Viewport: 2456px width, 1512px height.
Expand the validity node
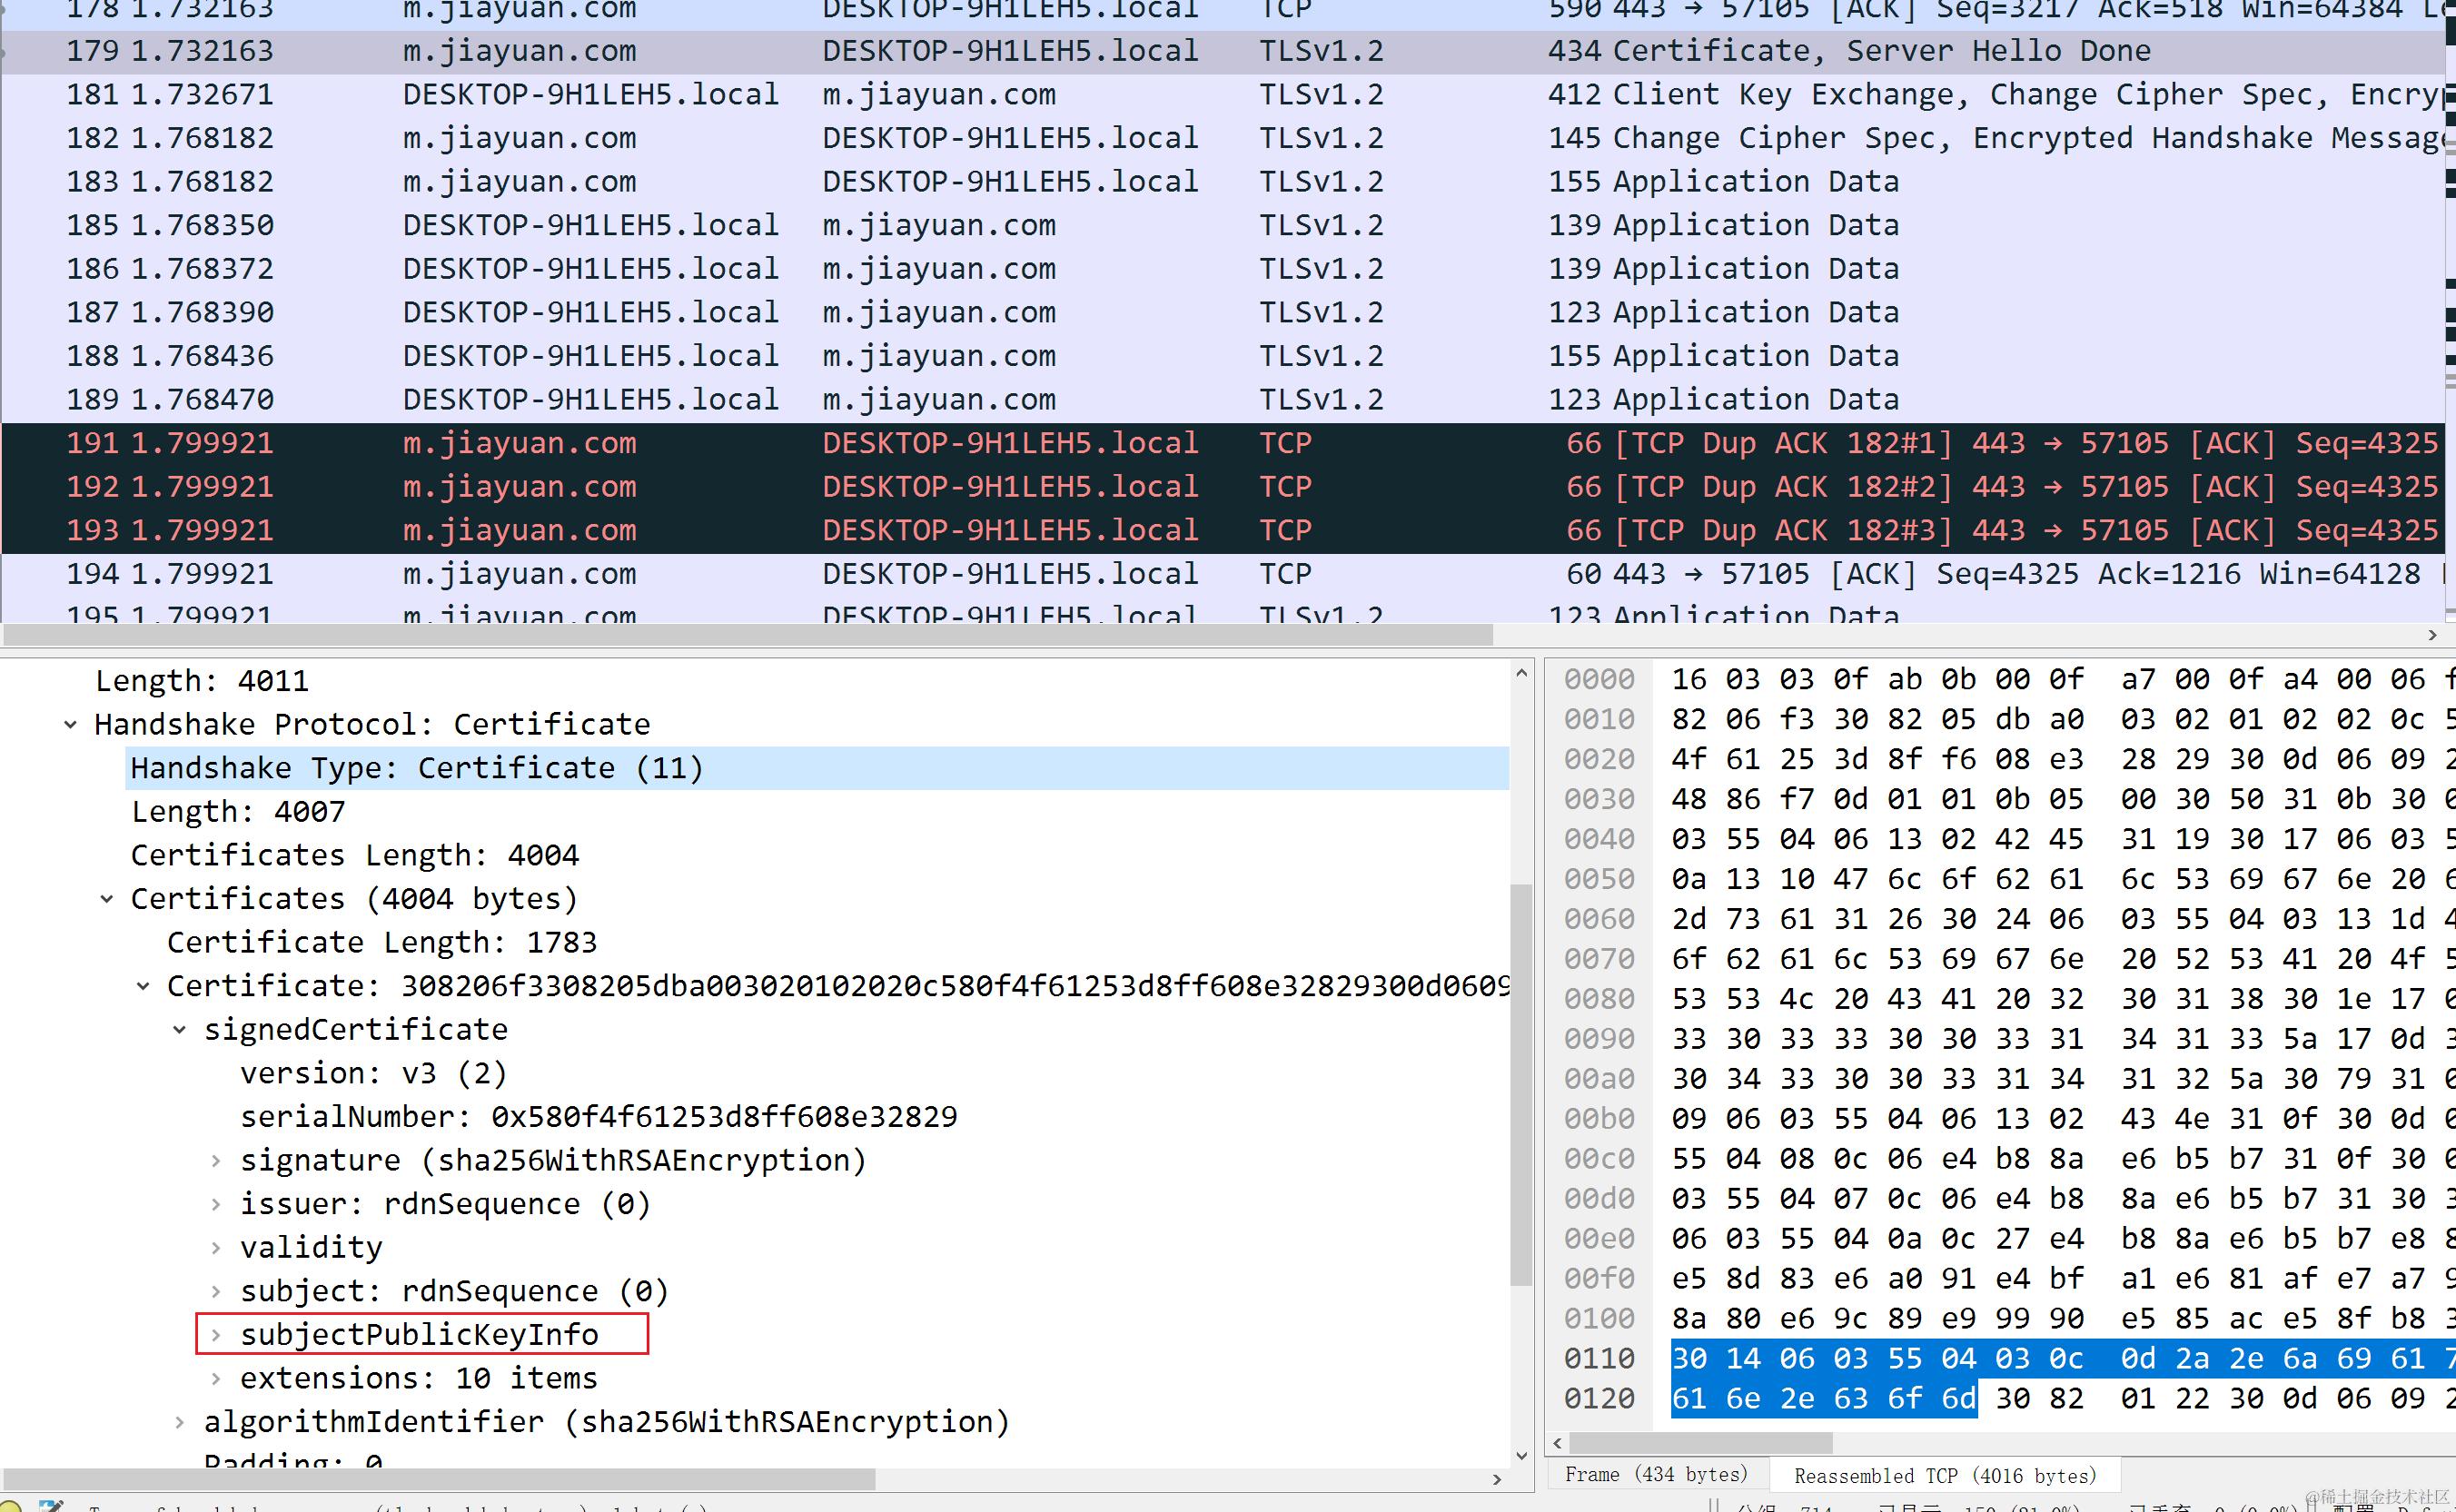click(215, 1248)
